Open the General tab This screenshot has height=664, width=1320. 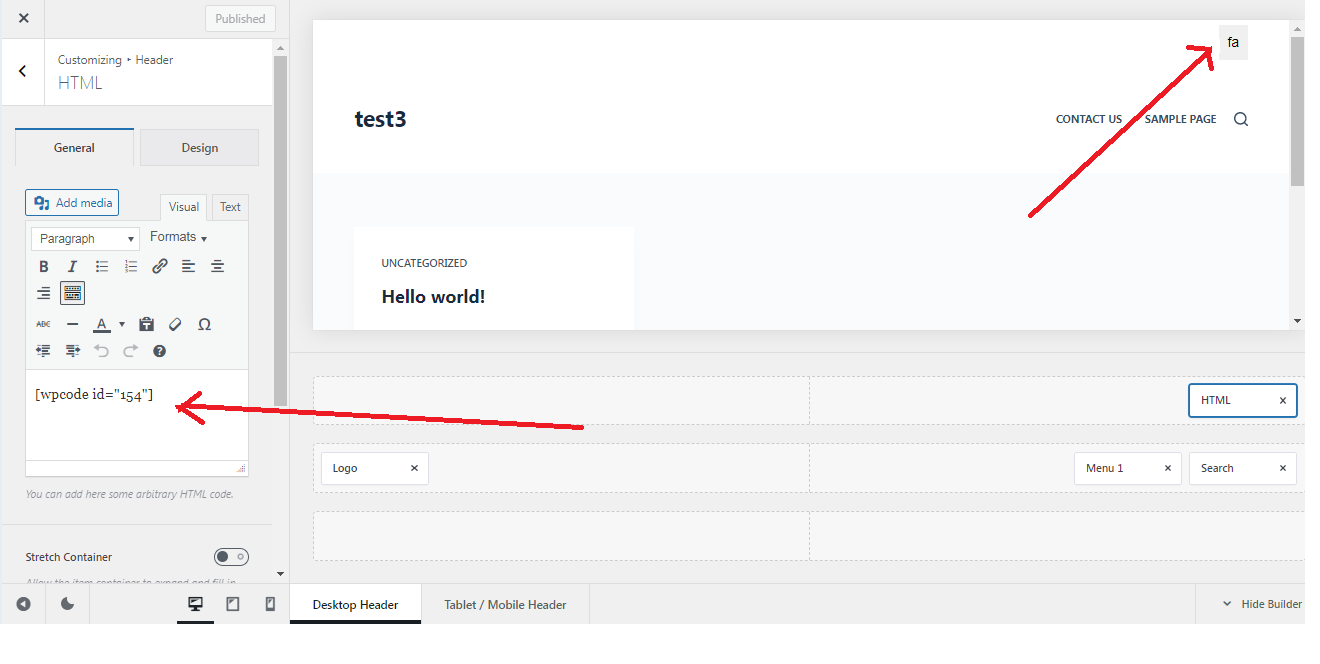click(x=74, y=147)
